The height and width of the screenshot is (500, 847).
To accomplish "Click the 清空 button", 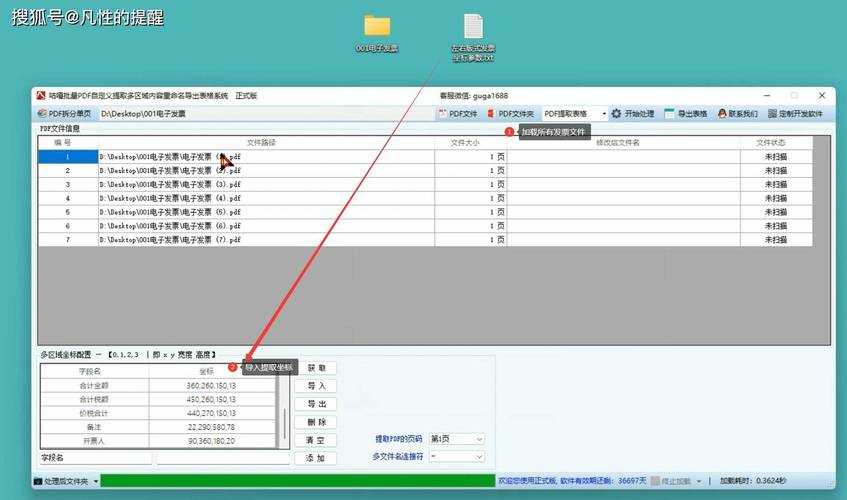I will point(316,440).
